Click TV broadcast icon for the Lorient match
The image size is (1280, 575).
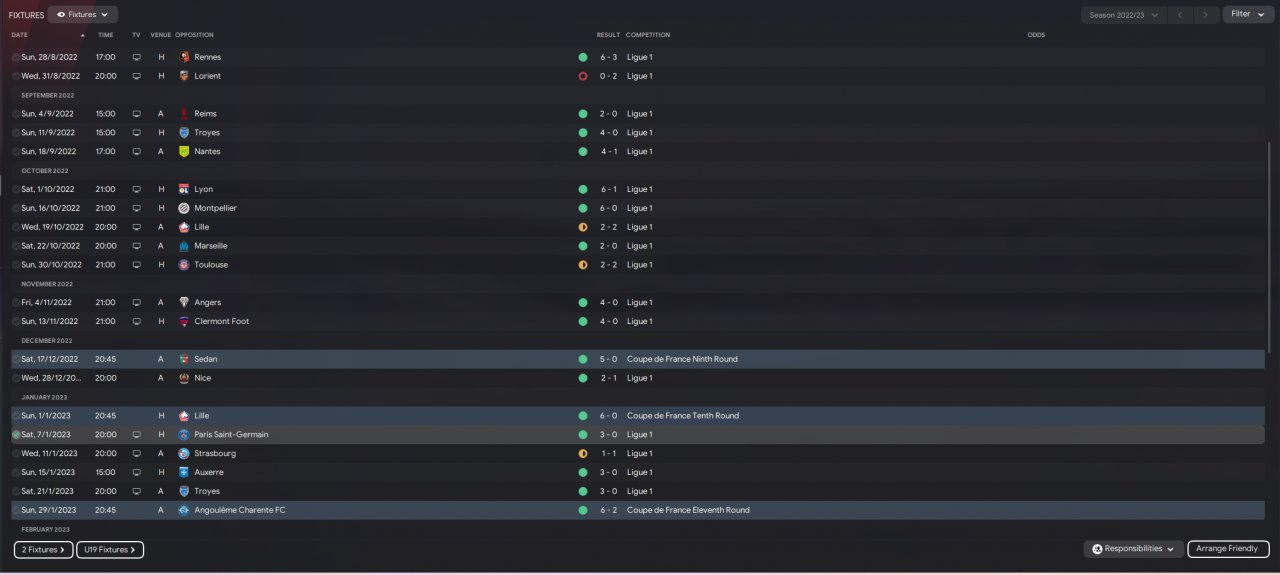point(137,76)
